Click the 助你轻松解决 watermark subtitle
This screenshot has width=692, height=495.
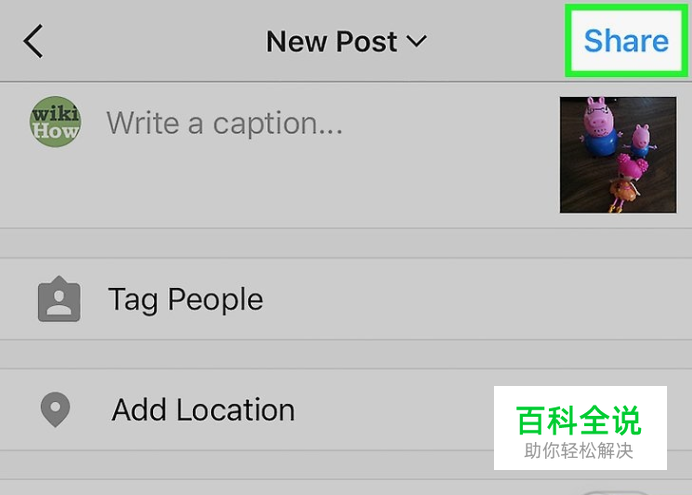point(579,451)
